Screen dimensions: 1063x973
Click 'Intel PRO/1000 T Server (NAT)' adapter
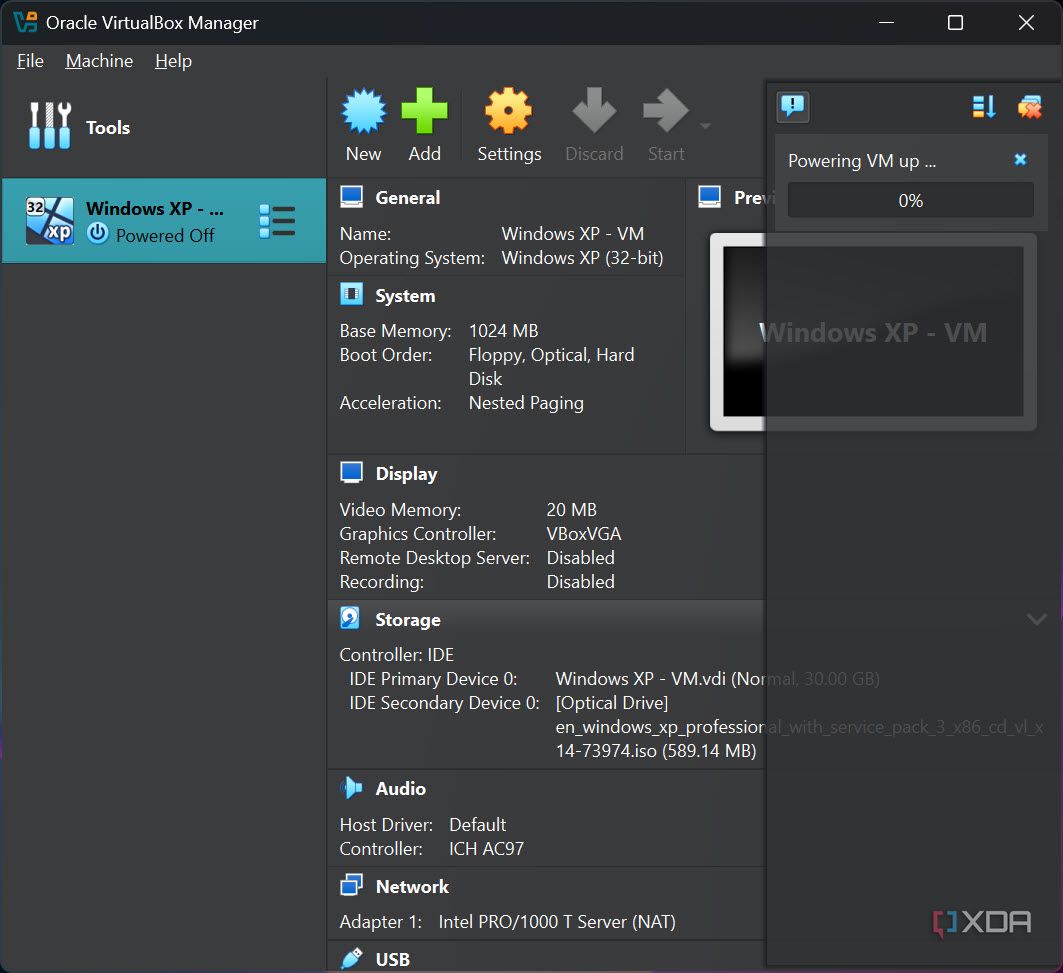(557, 922)
